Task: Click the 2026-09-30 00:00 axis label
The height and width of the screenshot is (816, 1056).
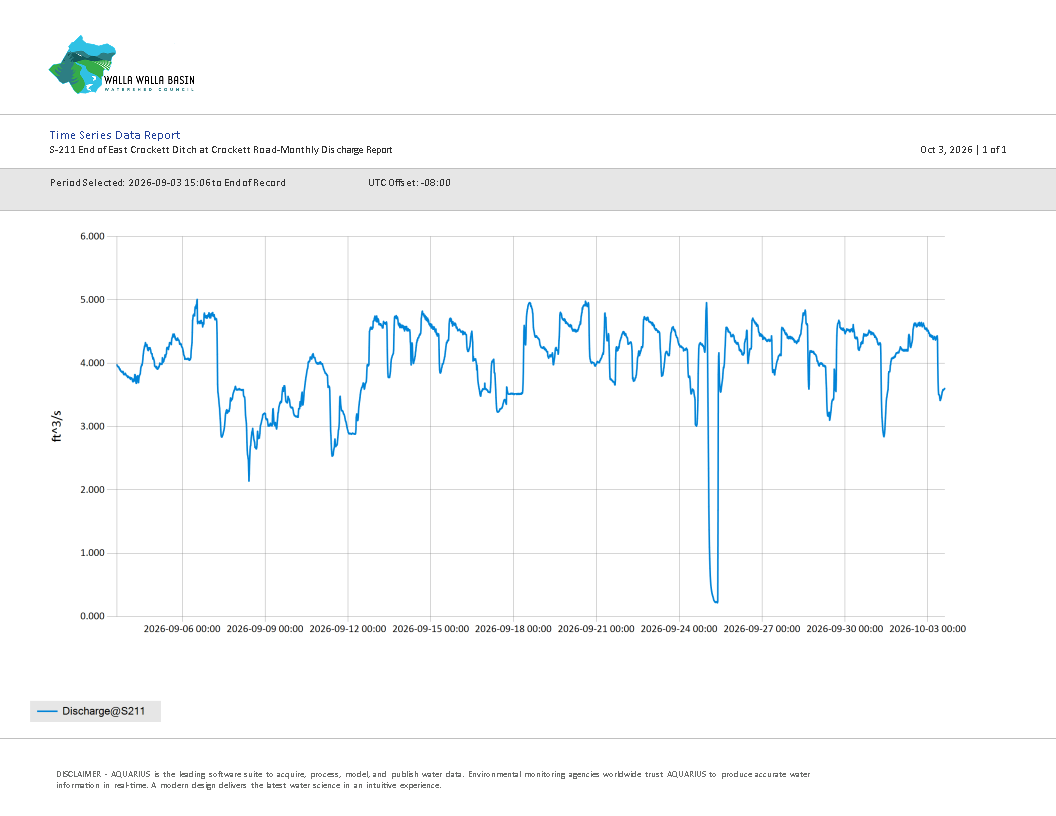Action: click(845, 628)
